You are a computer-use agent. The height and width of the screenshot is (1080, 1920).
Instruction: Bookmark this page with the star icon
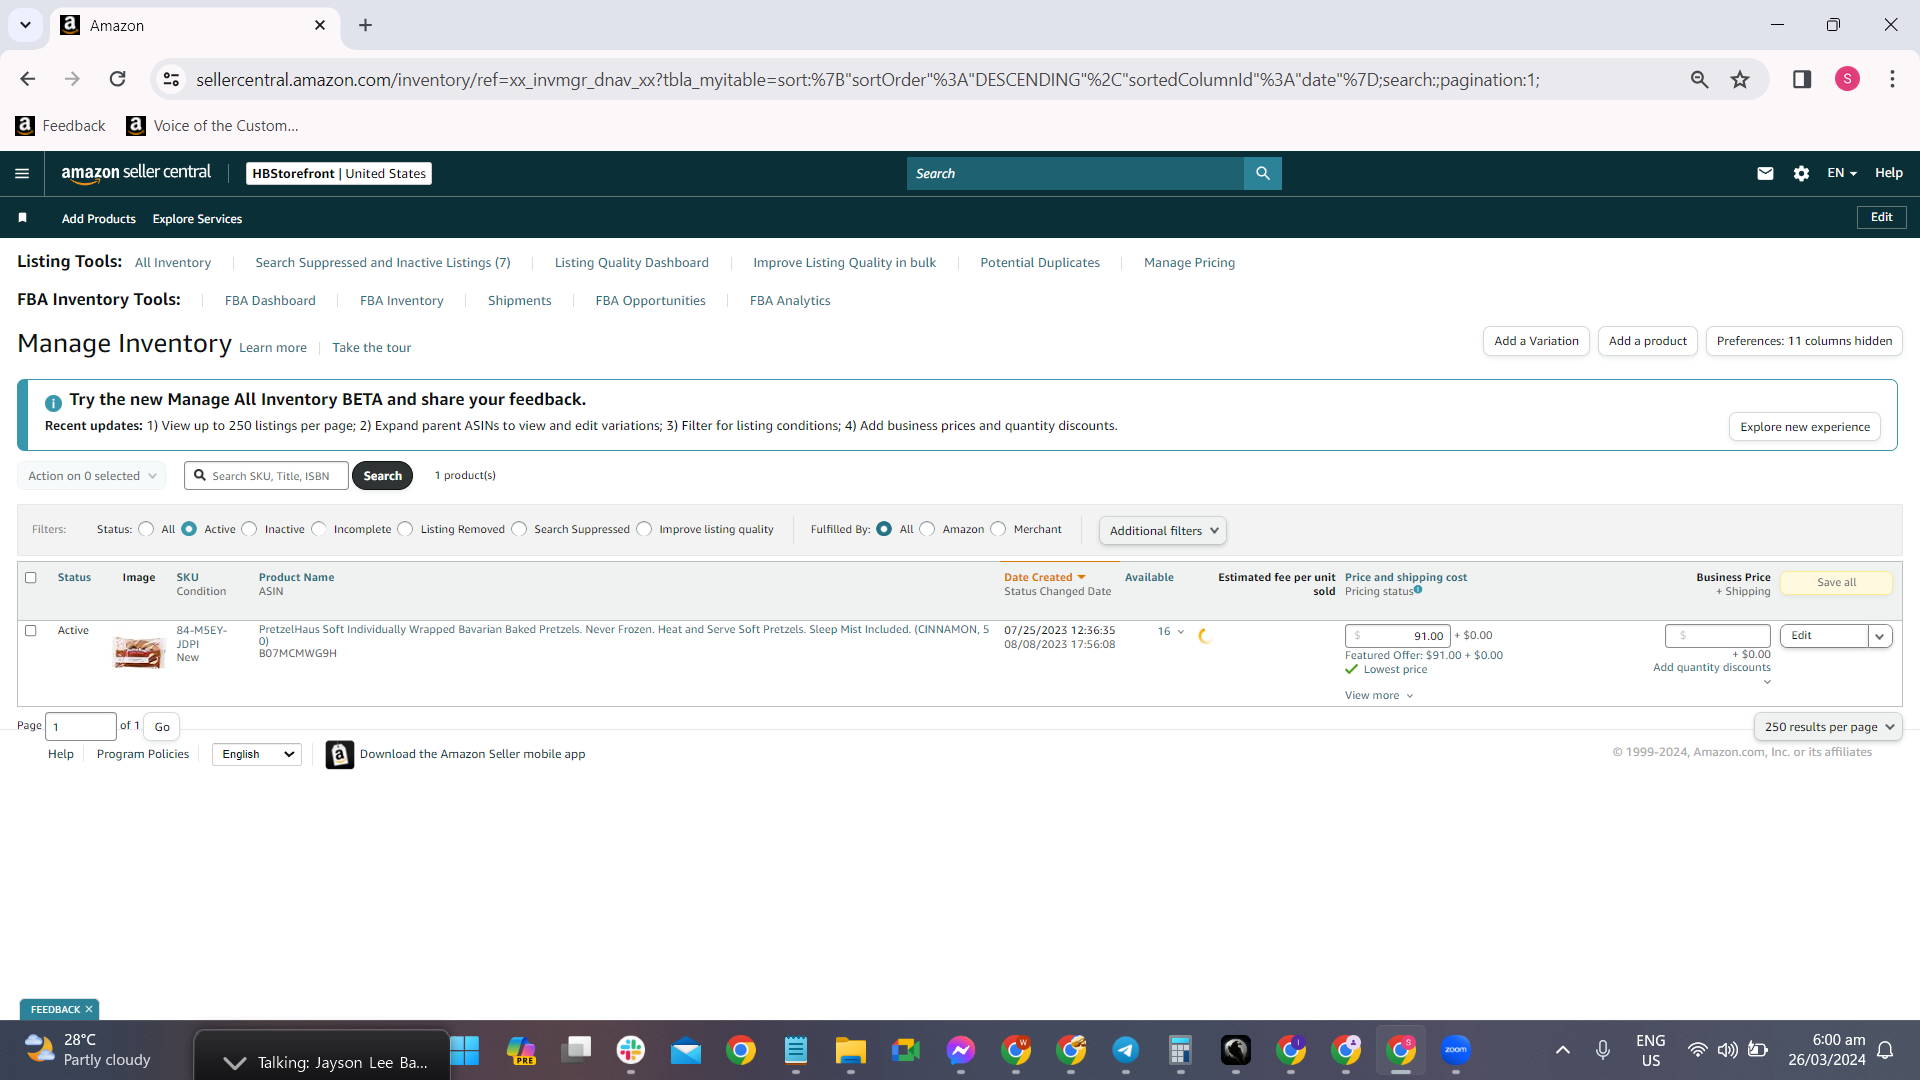1740,79
